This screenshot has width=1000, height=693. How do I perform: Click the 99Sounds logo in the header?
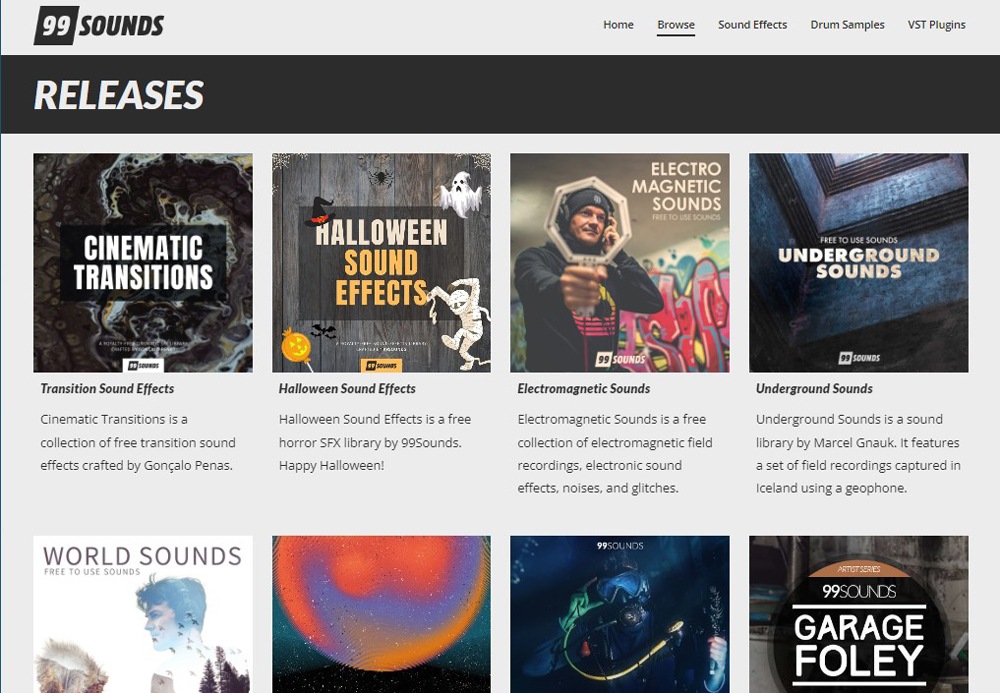pyautogui.click(x=99, y=26)
